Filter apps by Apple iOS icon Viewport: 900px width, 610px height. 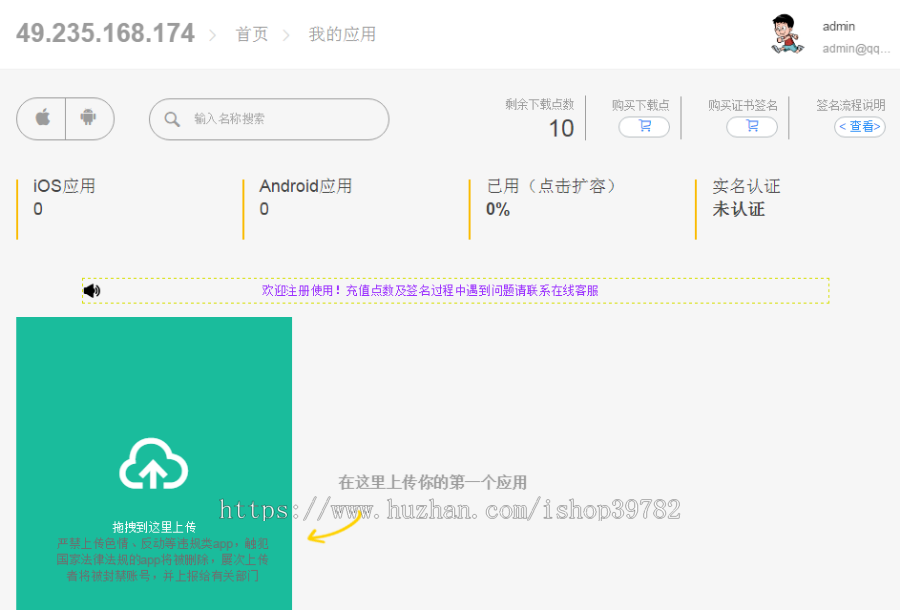point(42,119)
